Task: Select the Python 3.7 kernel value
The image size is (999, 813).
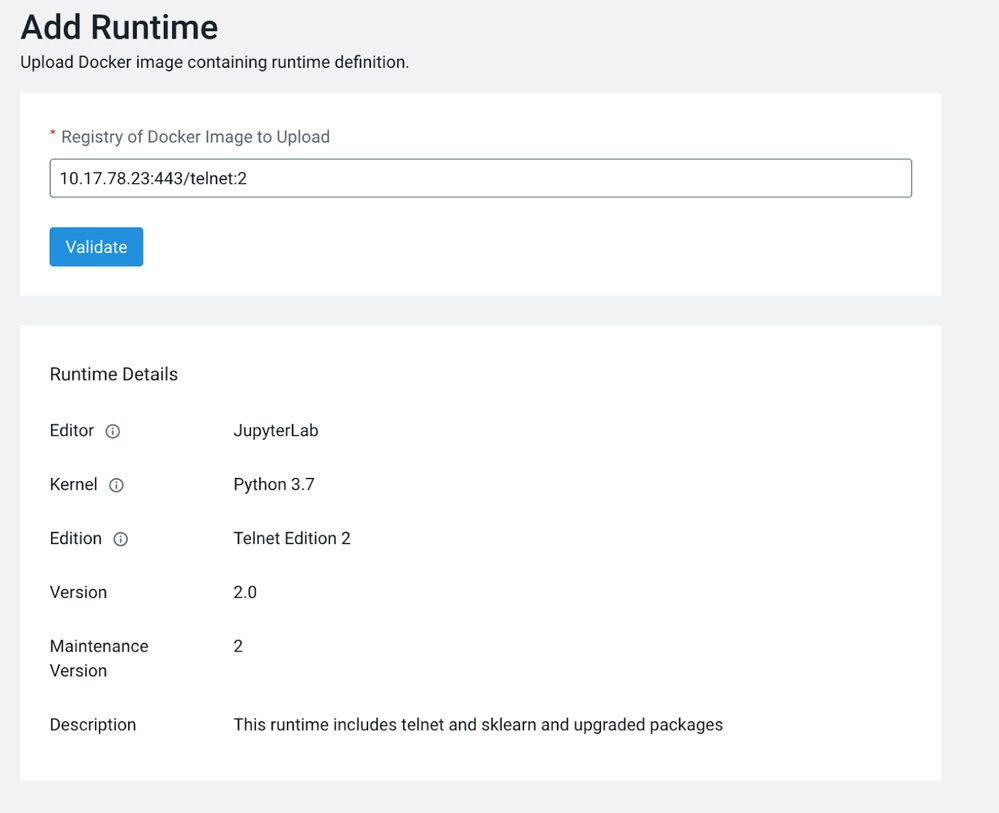Action: click(274, 485)
